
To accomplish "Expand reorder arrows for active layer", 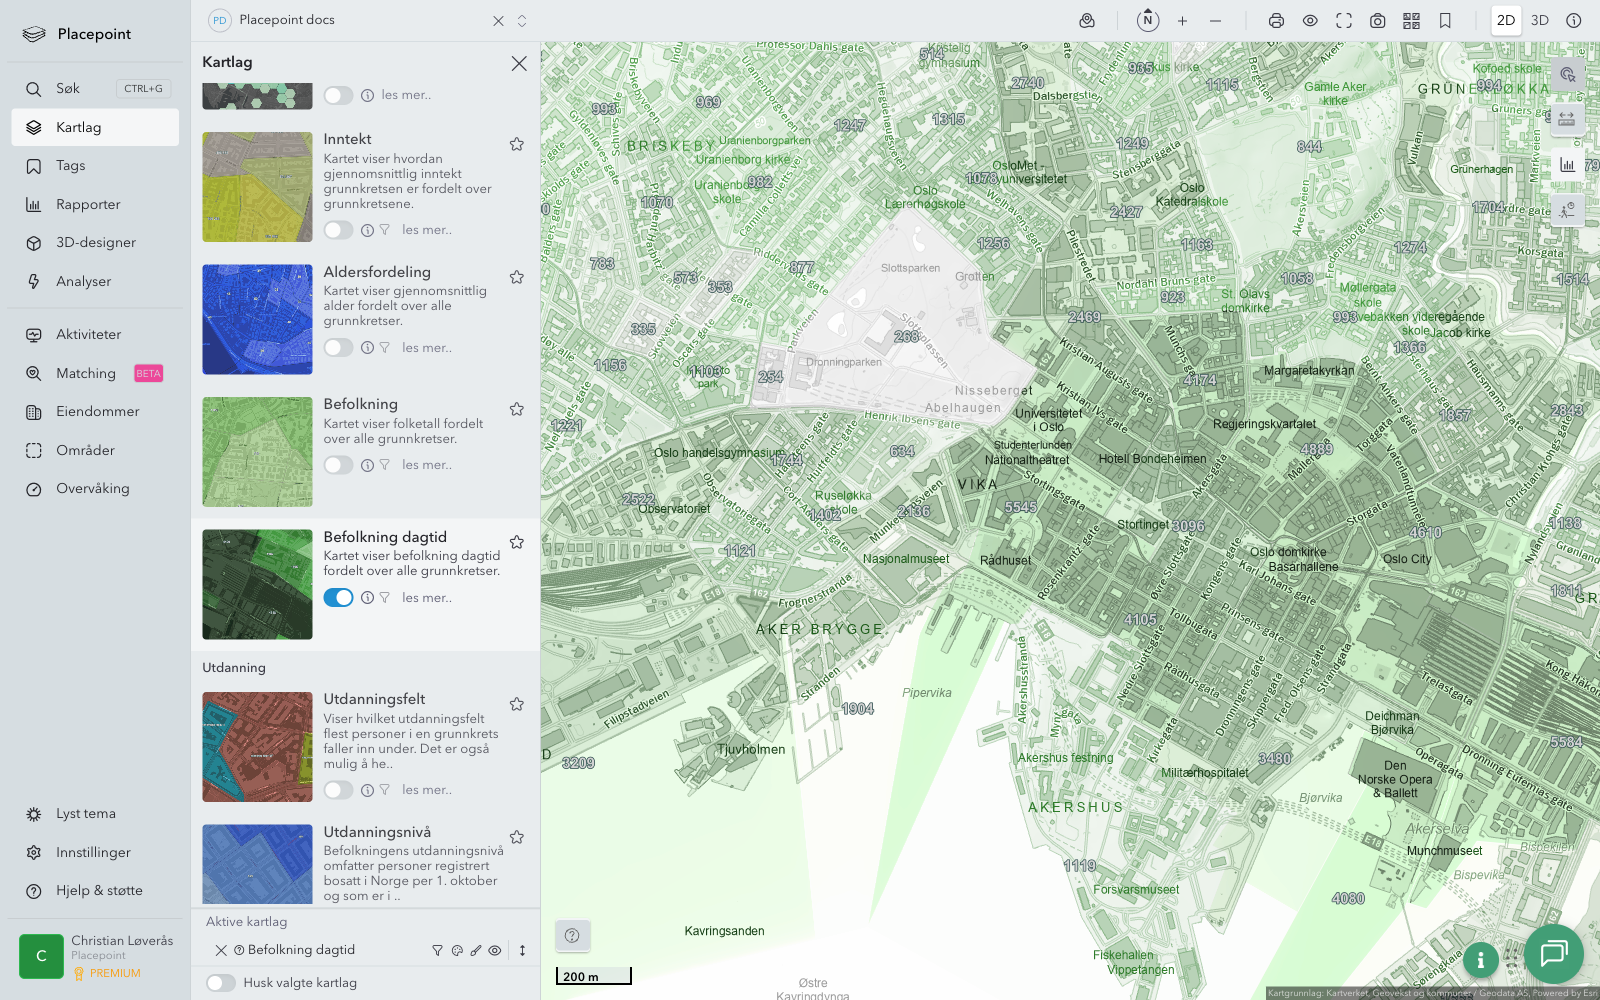I will coord(522,951).
